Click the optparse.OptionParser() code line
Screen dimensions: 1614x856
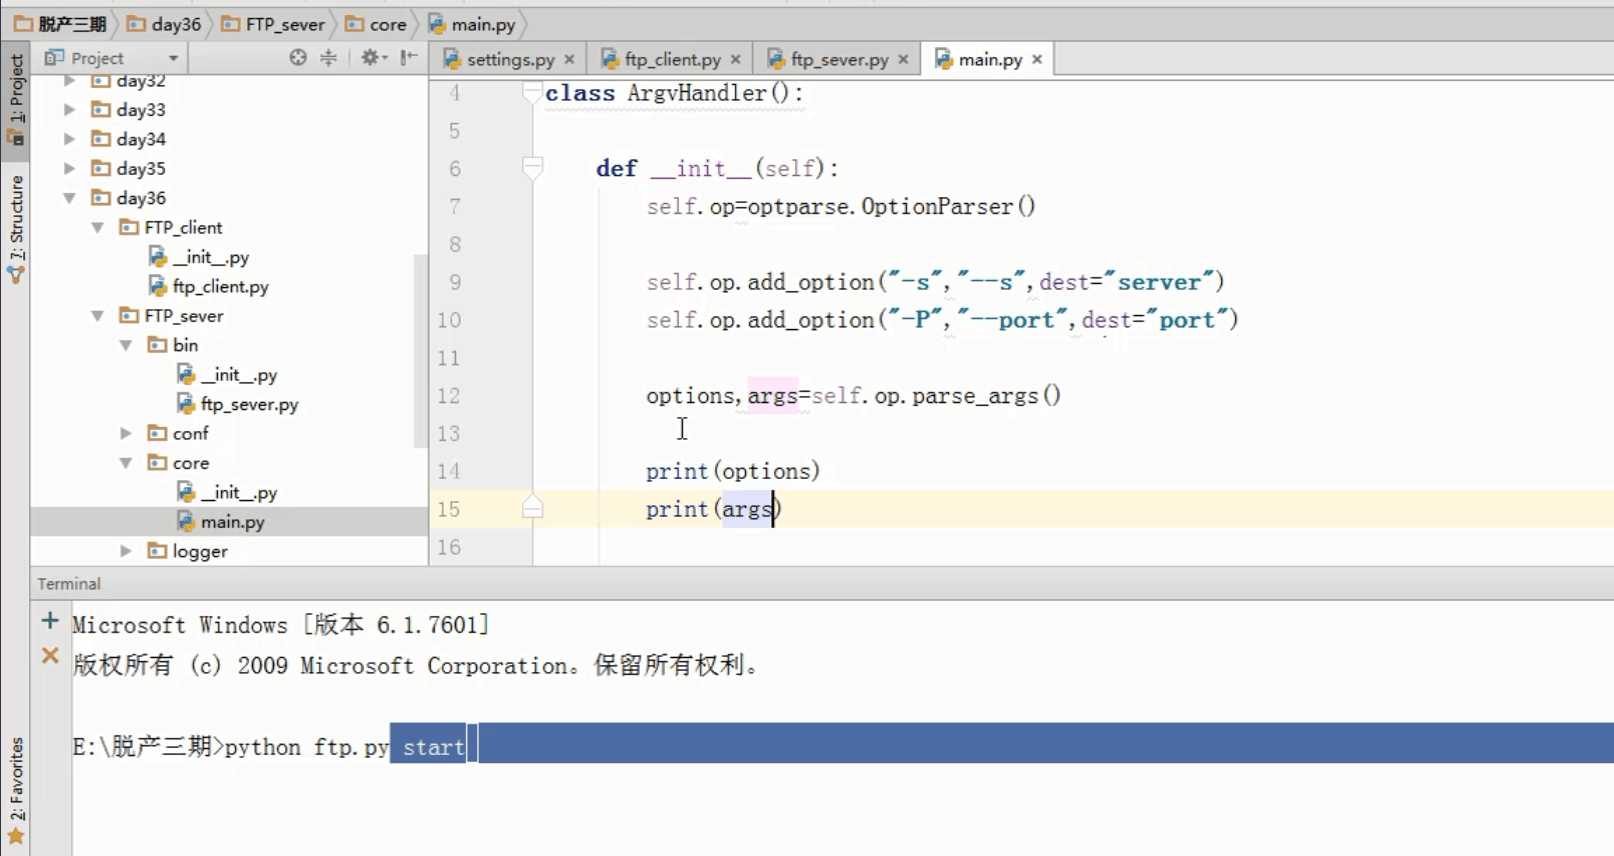pyautogui.click(x=840, y=207)
